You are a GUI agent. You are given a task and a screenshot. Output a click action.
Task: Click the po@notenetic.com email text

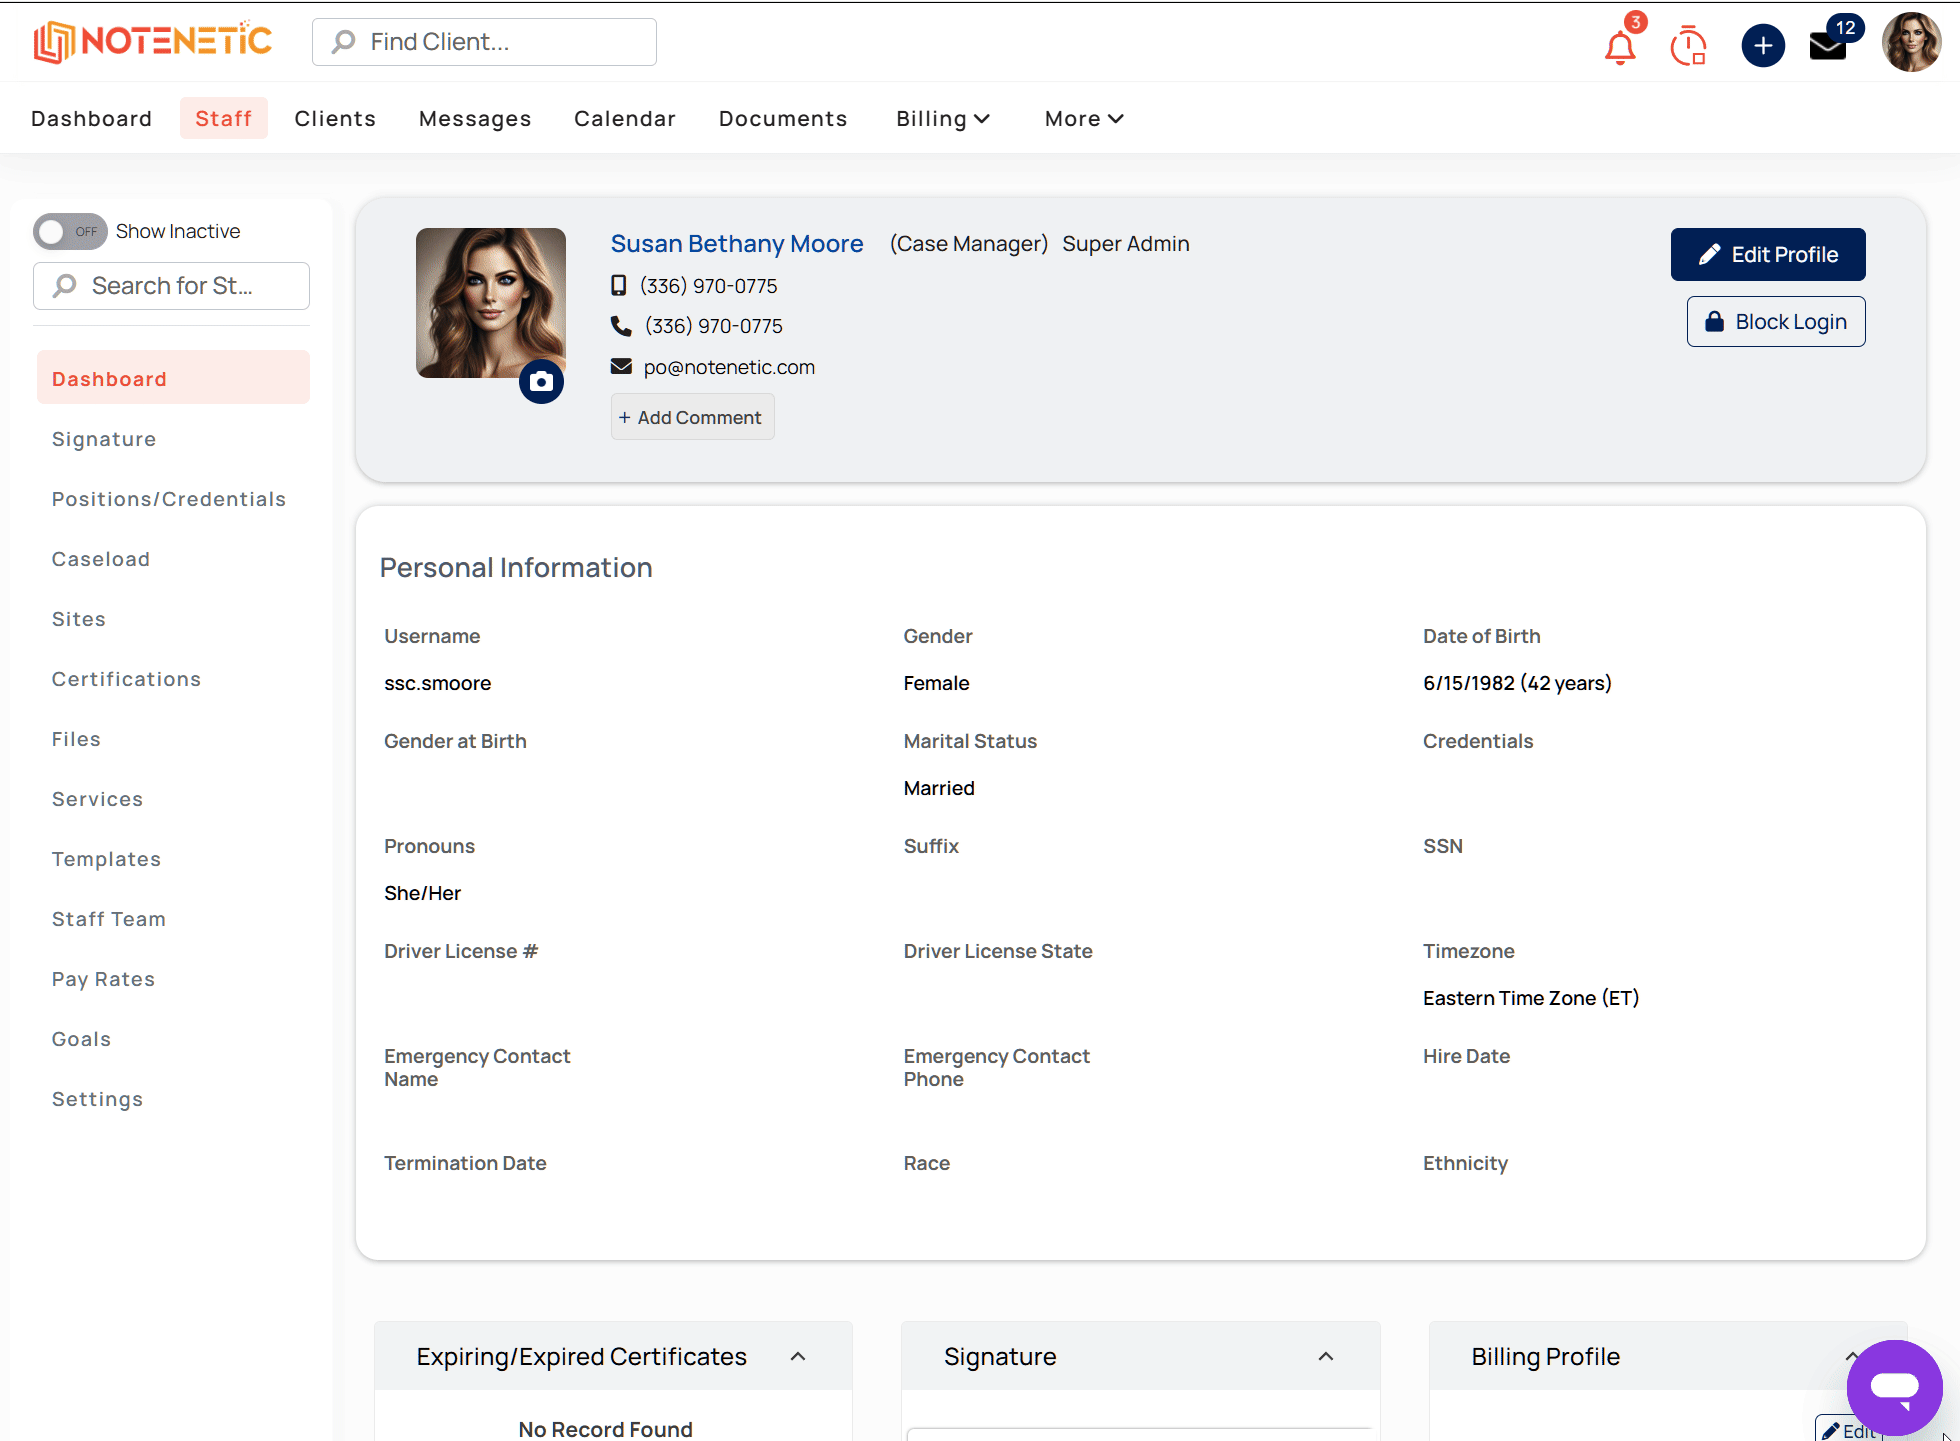[x=729, y=367]
